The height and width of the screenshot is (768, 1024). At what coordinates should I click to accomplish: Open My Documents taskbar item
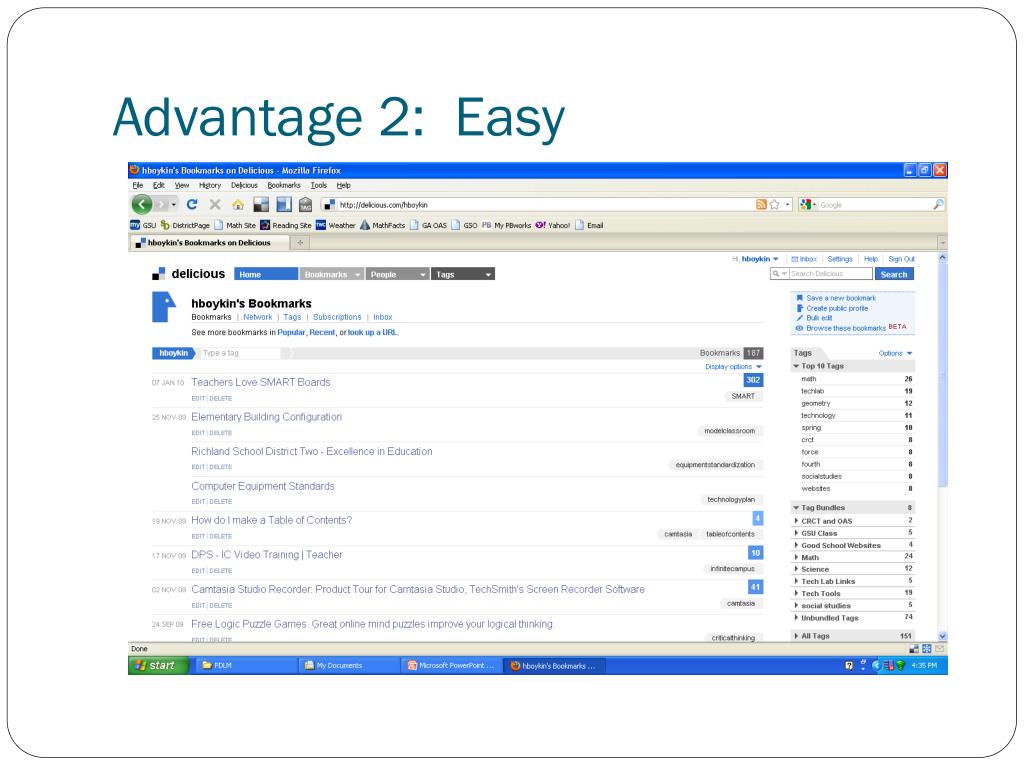pos(347,665)
